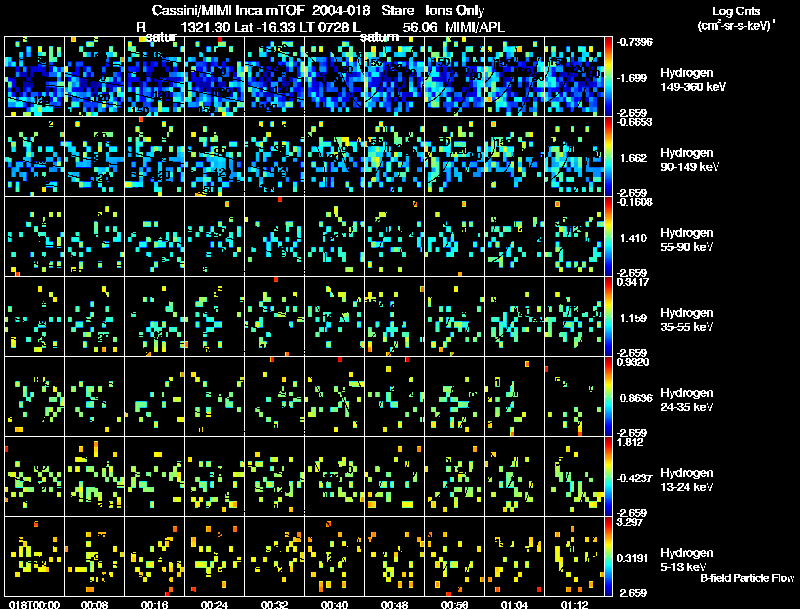
Task: Click the 'Lat -16.33' header value
Action: click(265, 28)
